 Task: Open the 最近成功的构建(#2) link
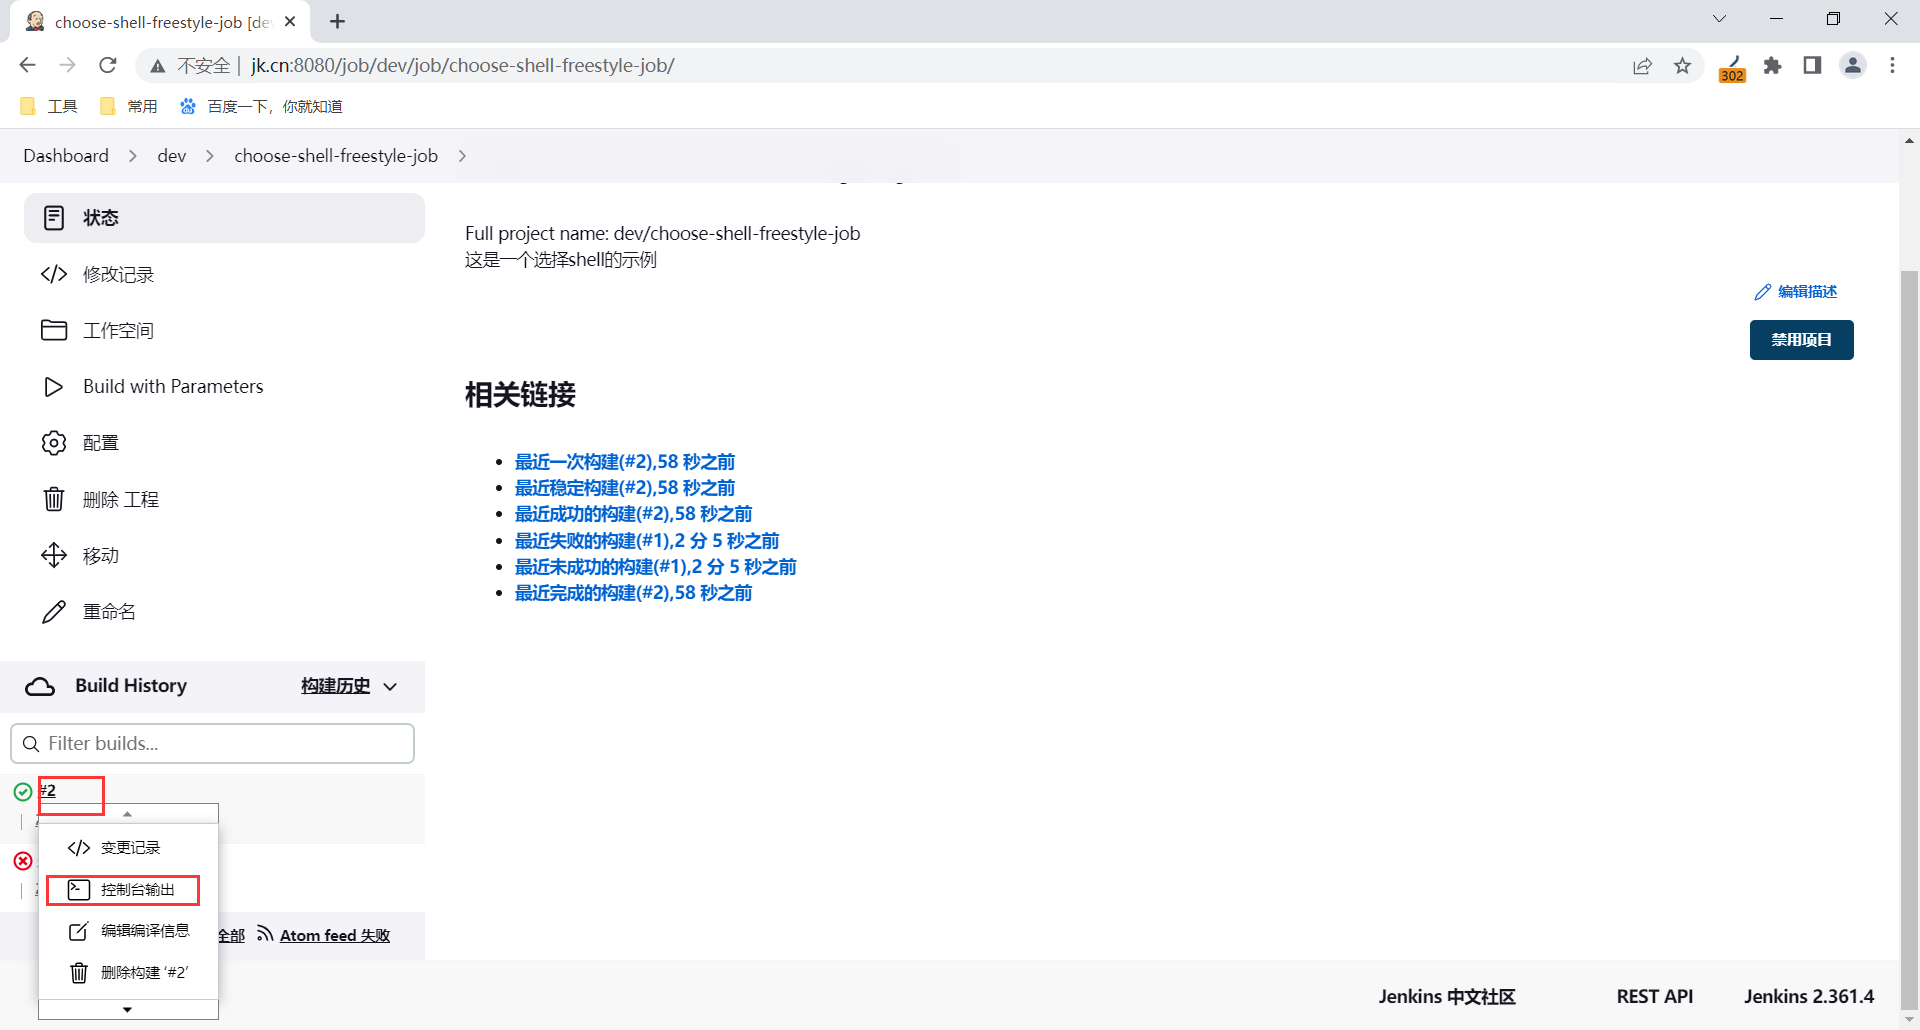633,514
